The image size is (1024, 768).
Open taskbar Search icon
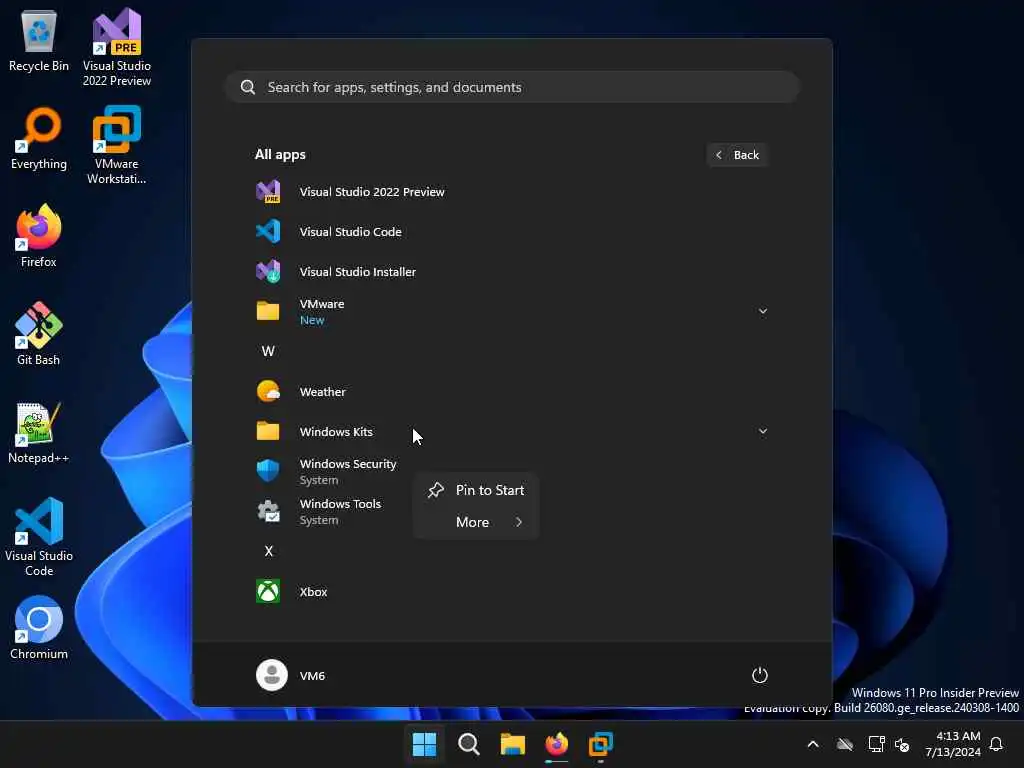click(x=468, y=744)
